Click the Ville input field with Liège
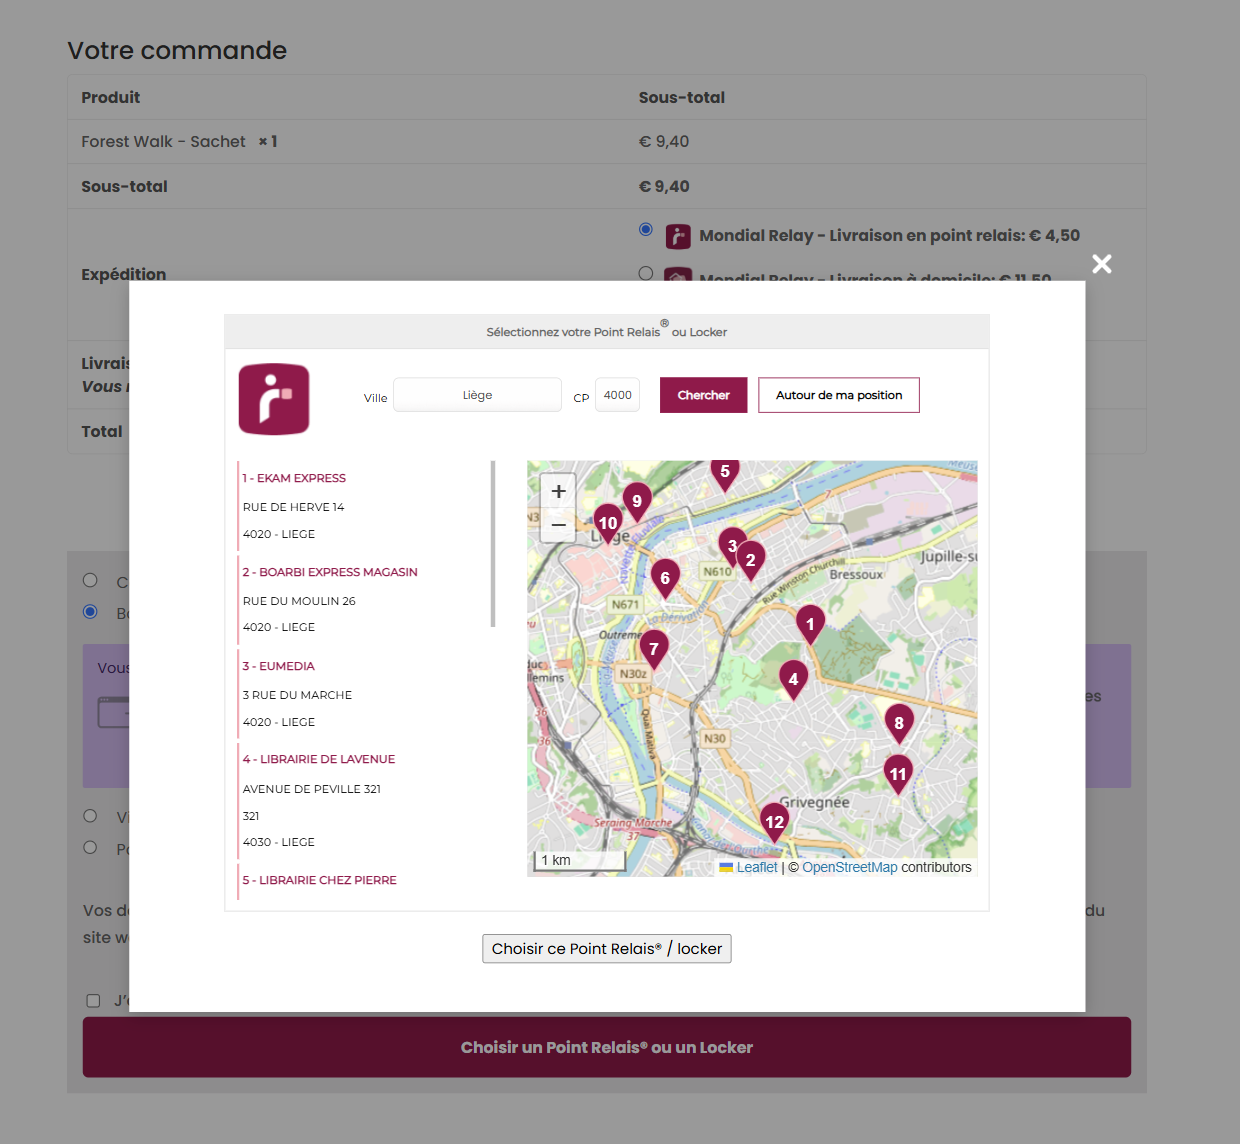This screenshot has width=1240, height=1144. [477, 395]
